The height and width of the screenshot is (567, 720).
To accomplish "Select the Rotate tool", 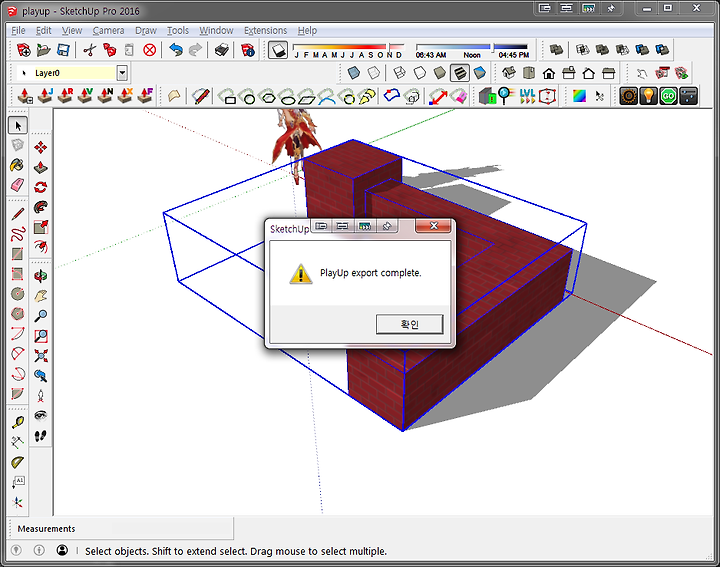I will [41, 187].
